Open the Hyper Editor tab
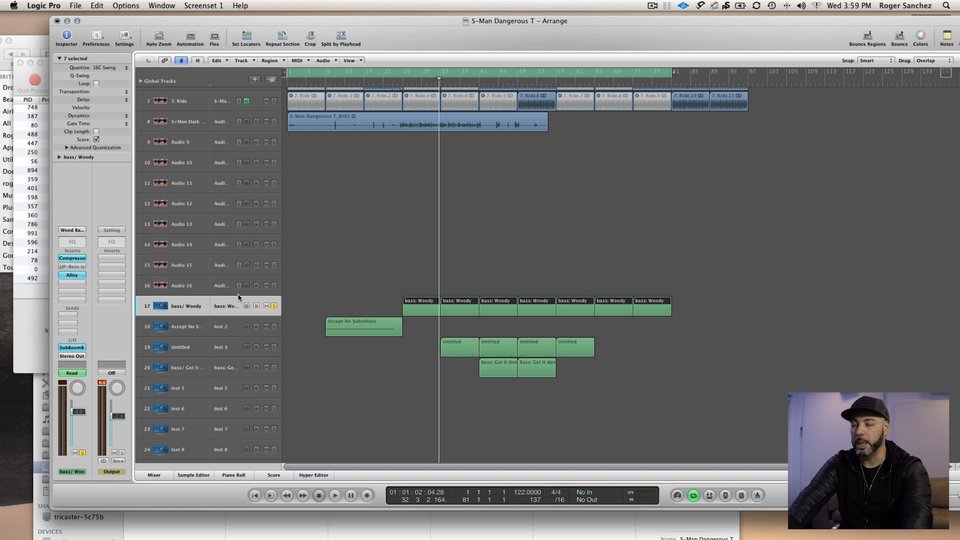 point(313,475)
